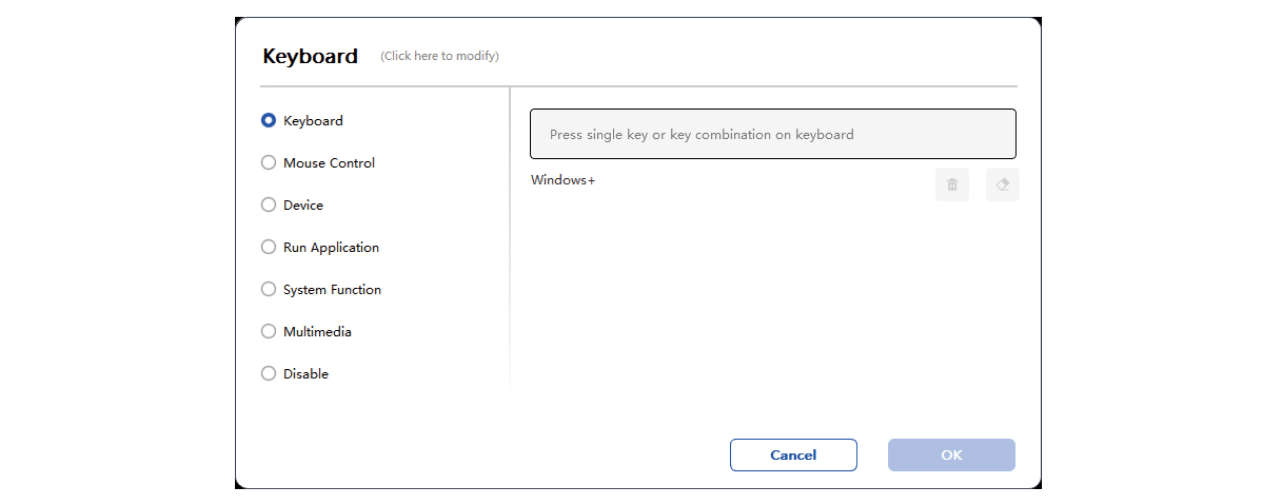Select the Run Application radio button
Image resolution: width=1278 pixels, height=504 pixels.
[268, 247]
